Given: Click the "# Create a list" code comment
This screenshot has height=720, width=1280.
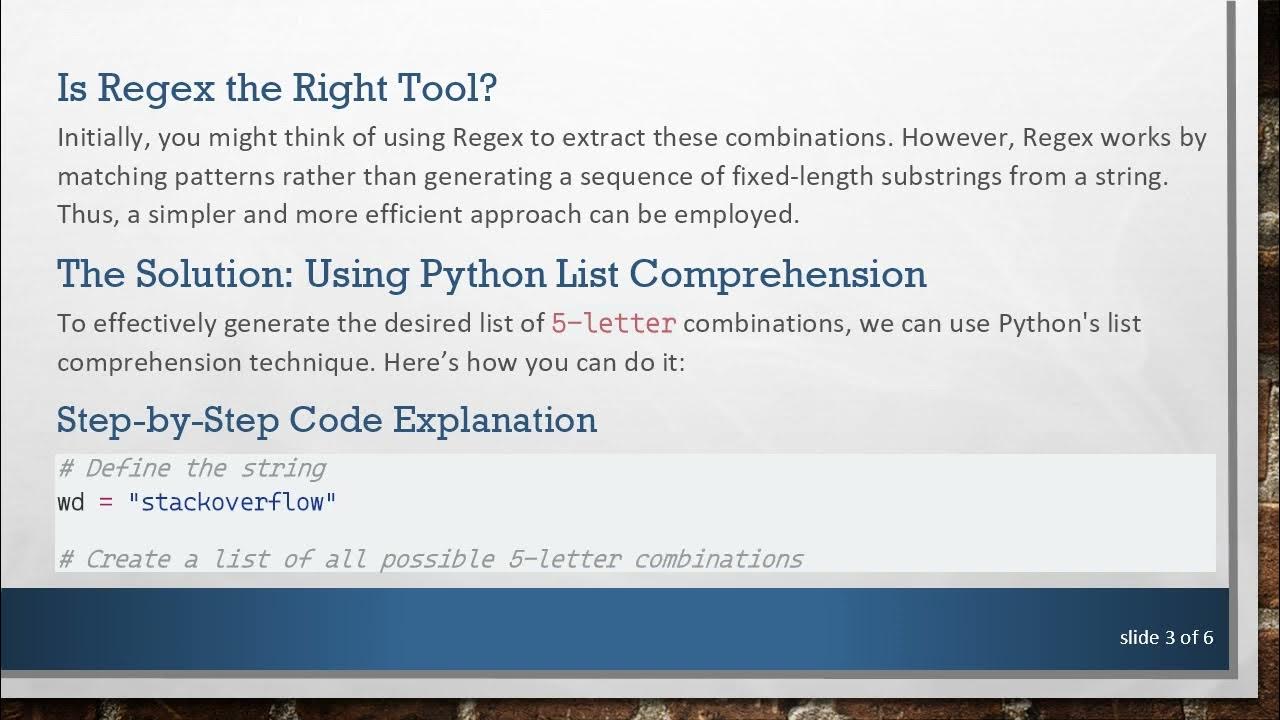Looking at the screenshot, I should click(430, 558).
